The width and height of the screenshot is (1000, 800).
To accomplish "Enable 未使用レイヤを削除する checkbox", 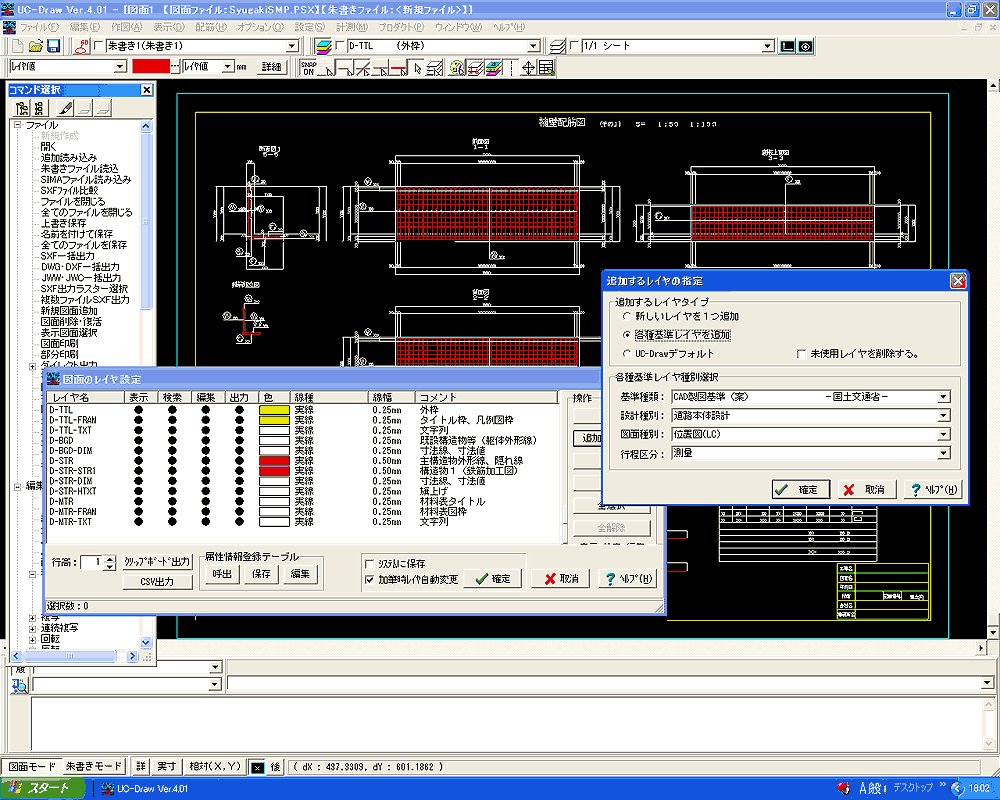I will [802, 354].
